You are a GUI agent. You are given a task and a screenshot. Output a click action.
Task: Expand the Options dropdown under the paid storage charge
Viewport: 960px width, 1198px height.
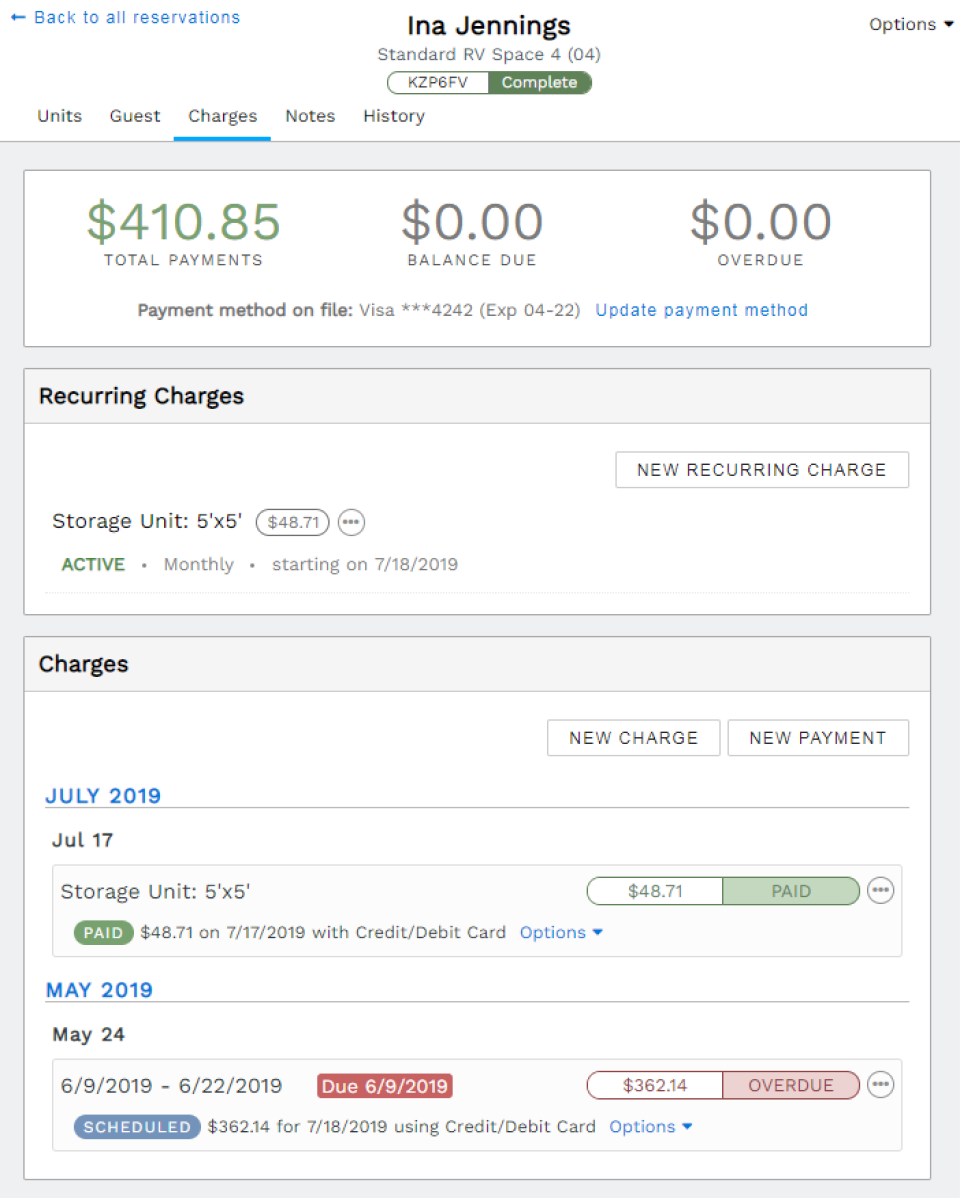(x=560, y=932)
